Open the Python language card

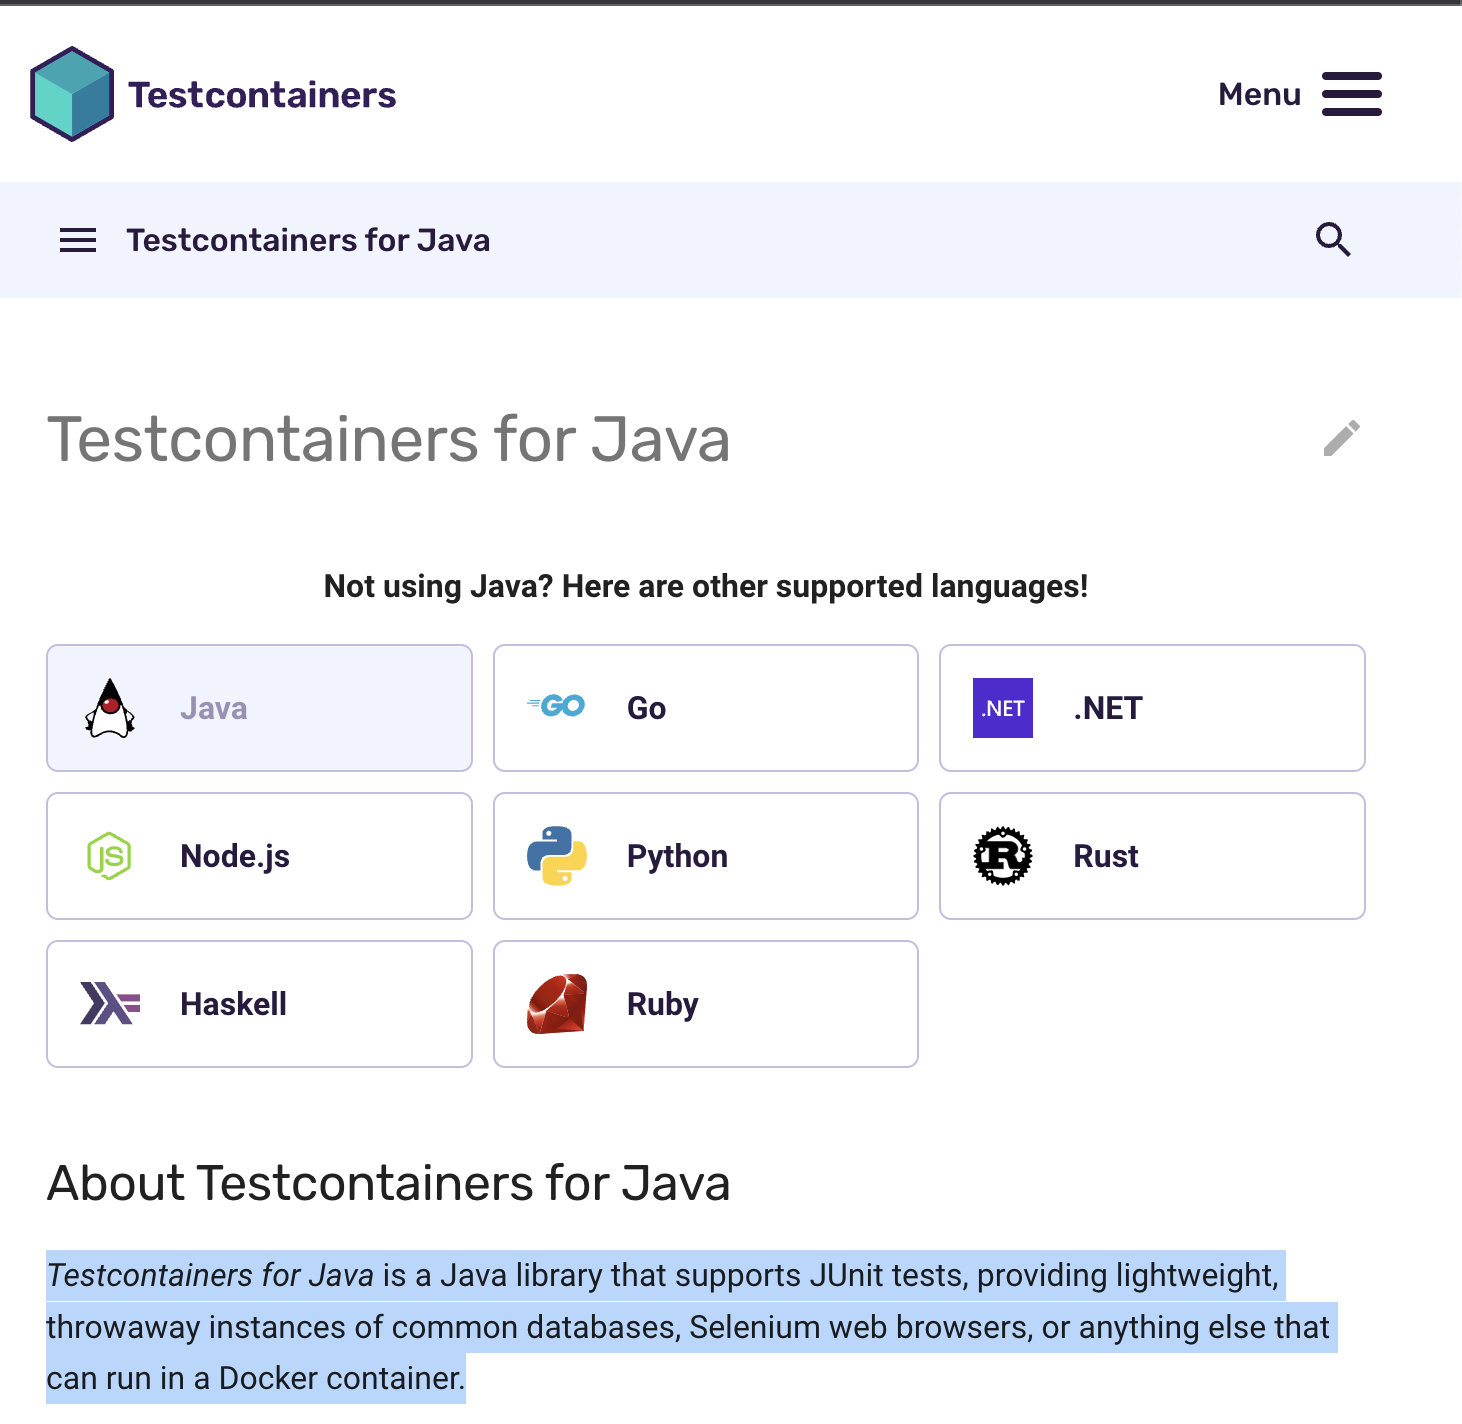tap(706, 856)
